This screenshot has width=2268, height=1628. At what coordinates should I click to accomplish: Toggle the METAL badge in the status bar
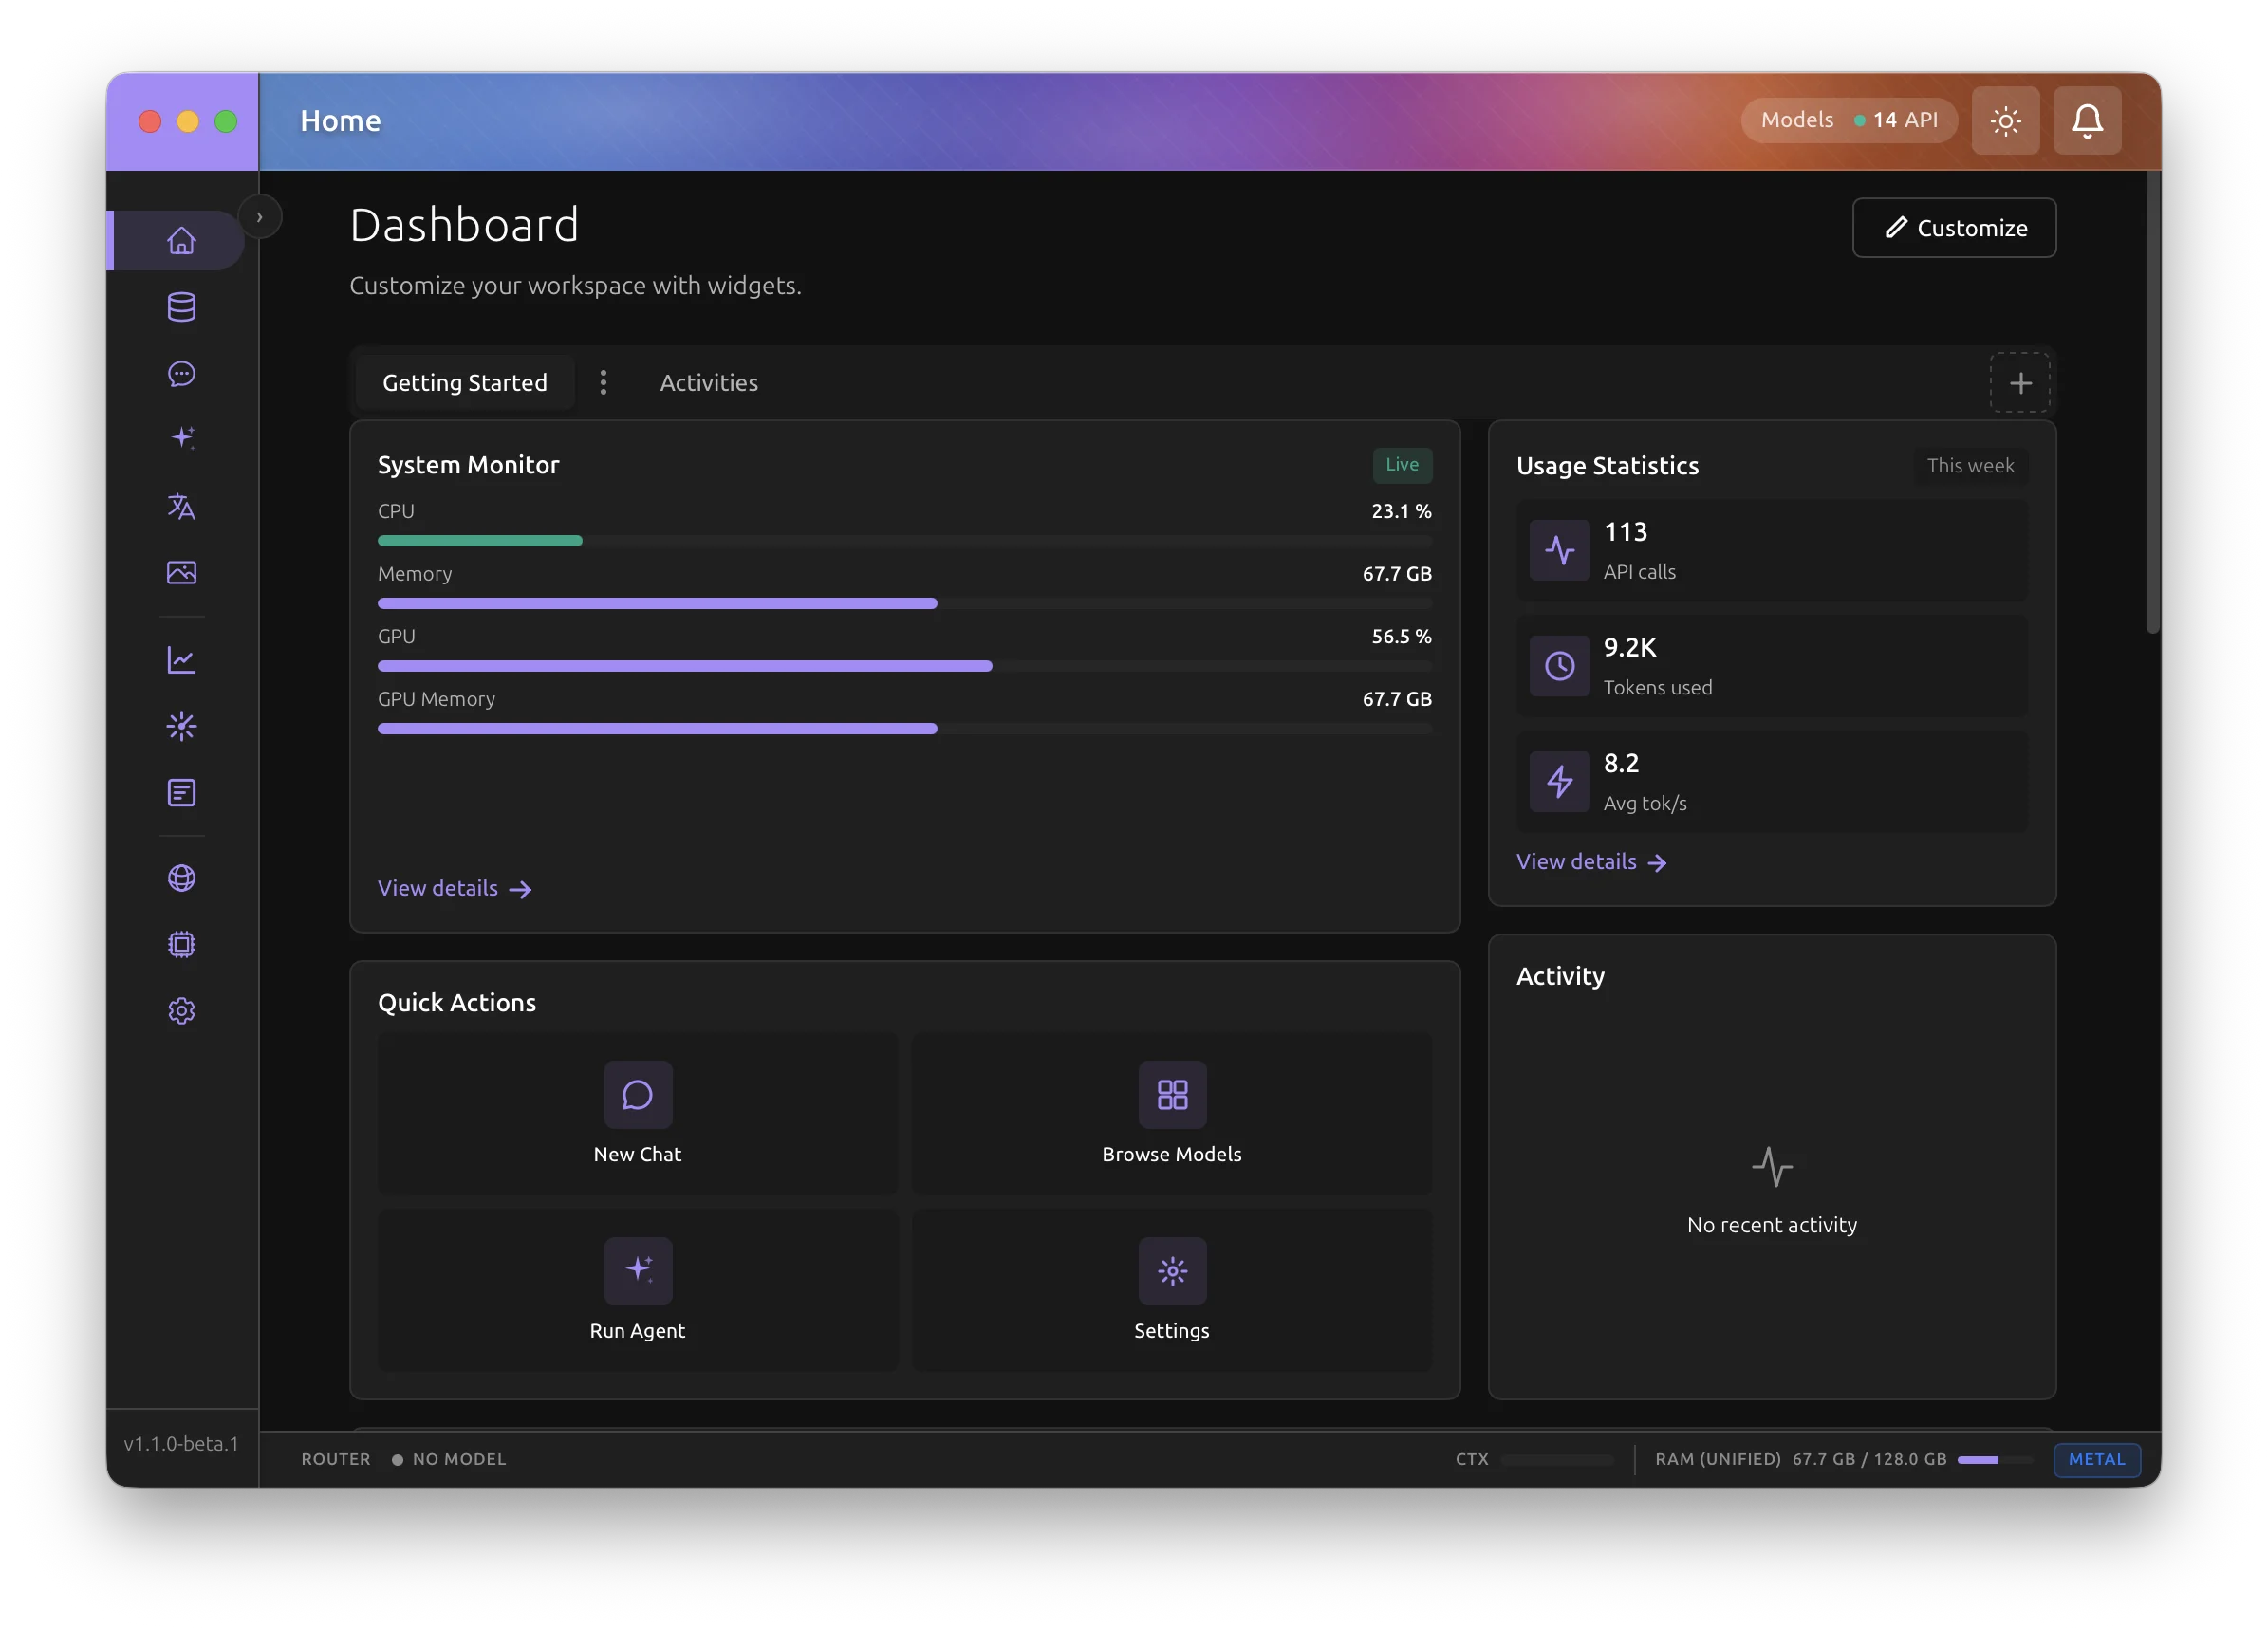[x=2096, y=1460]
